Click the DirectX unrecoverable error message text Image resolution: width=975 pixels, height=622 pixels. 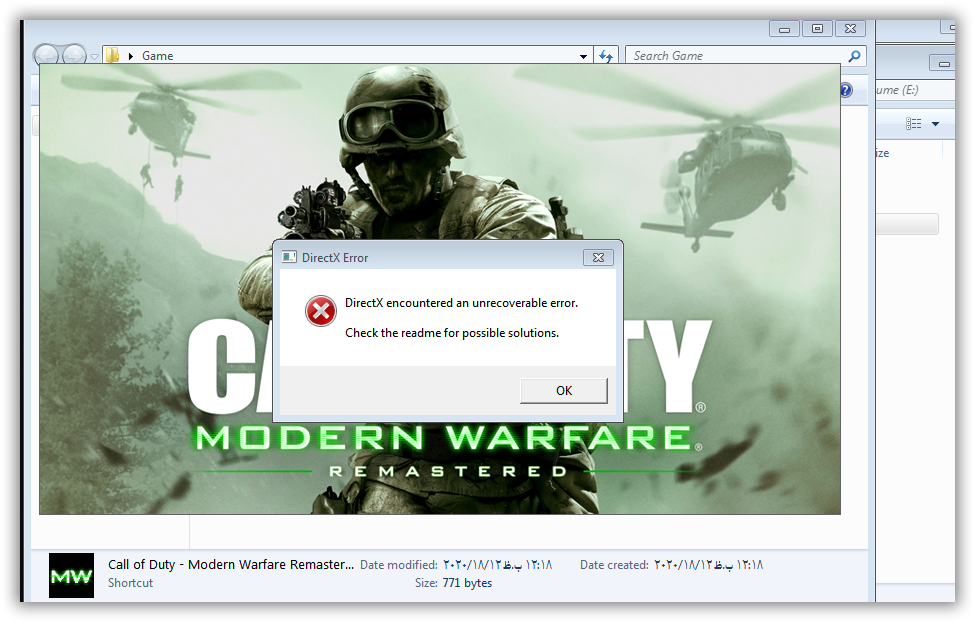[461, 303]
